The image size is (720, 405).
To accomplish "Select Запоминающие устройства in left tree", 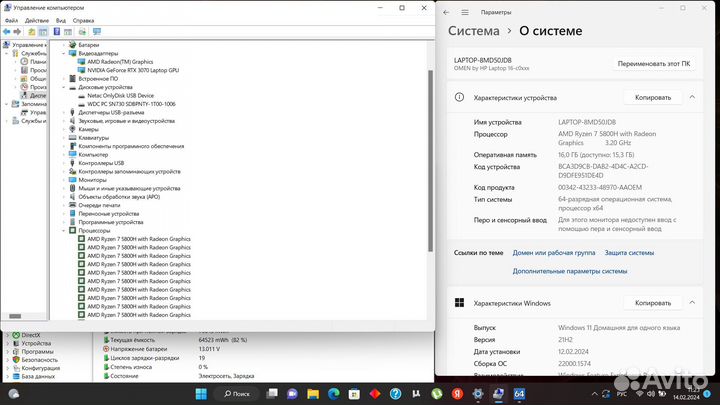I will pos(34,104).
